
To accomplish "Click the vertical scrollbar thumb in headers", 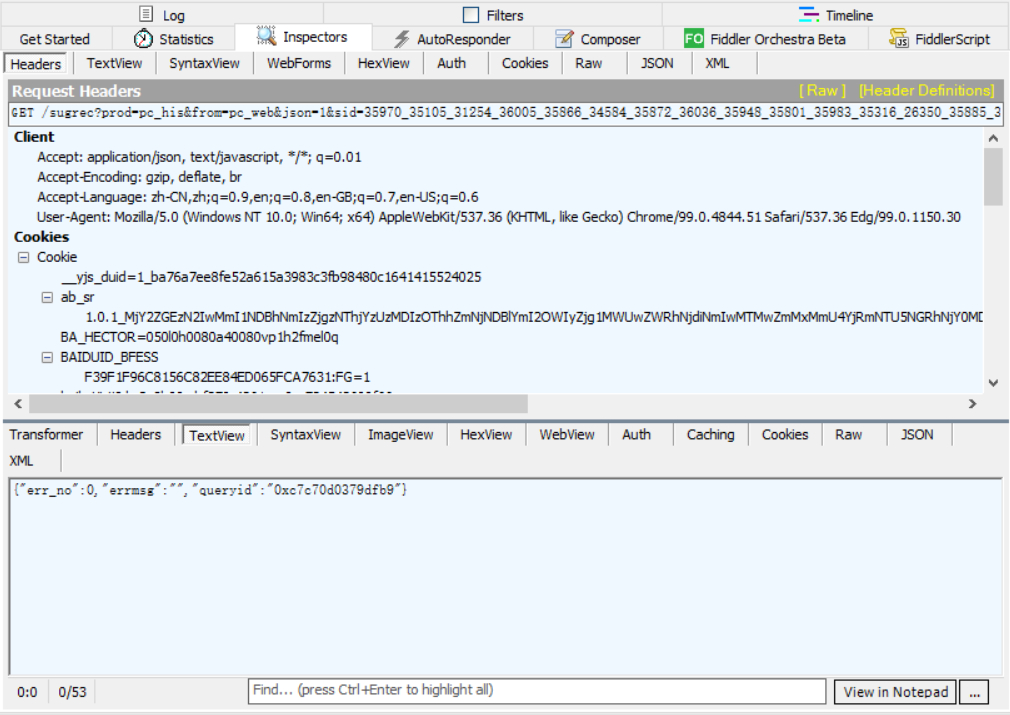I will pos(993,176).
